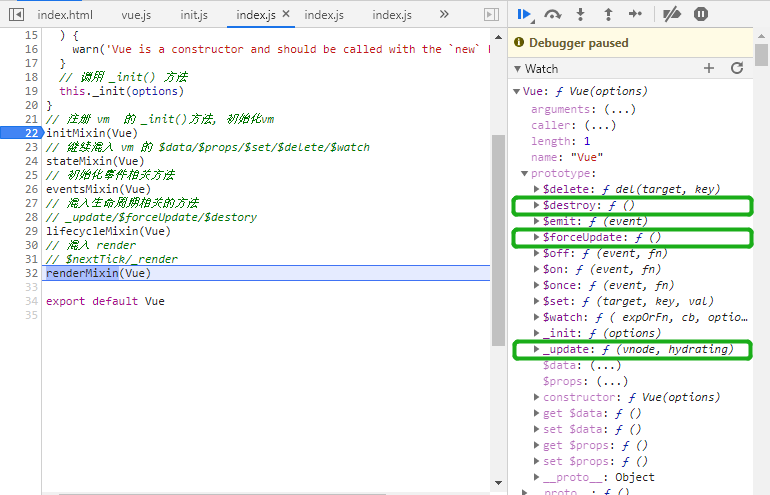This screenshot has width=770, height=495.
Task: Click the debugger pane scrollbar thumb
Action: click(761, 55)
